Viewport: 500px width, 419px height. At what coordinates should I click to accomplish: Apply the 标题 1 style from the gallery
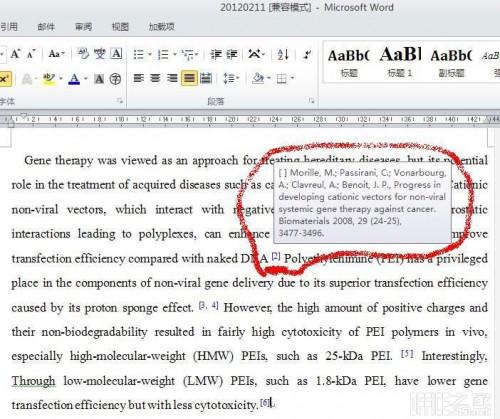click(x=400, y=63)
